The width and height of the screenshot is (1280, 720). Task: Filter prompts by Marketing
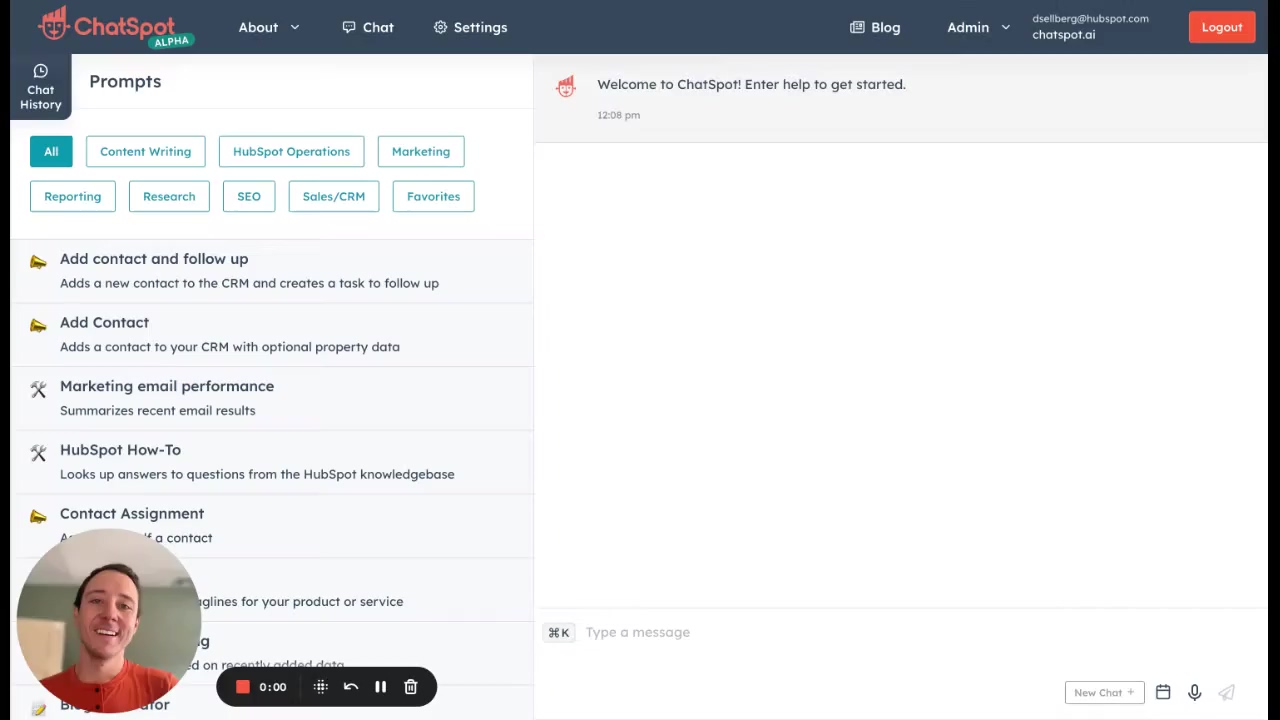pyautogui.click(x=421, y=151)
